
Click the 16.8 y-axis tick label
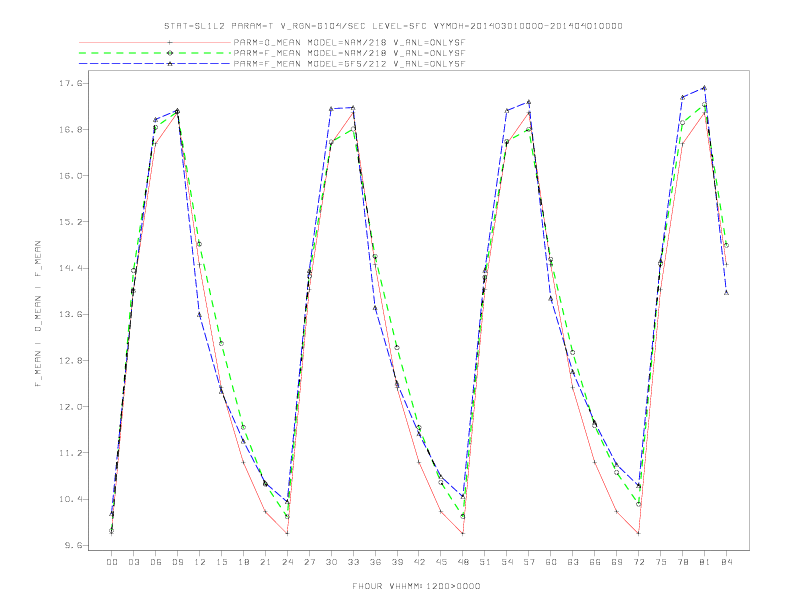(x=69, y=130)
